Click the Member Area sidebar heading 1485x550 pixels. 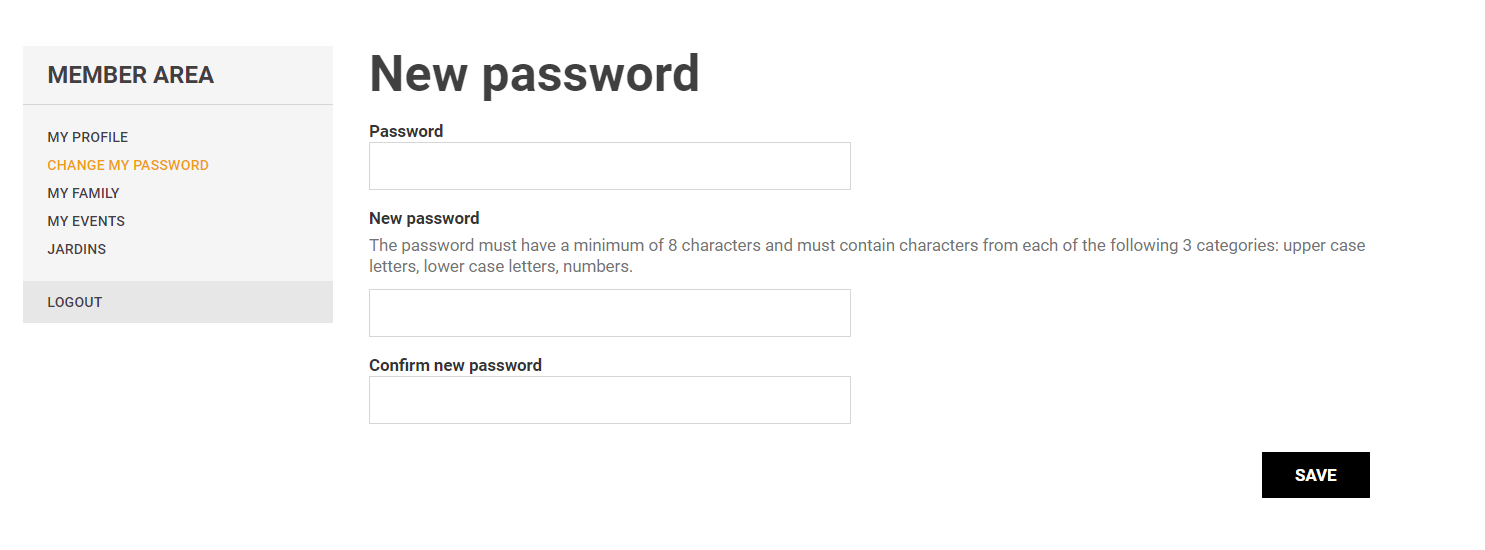[131, 75]
